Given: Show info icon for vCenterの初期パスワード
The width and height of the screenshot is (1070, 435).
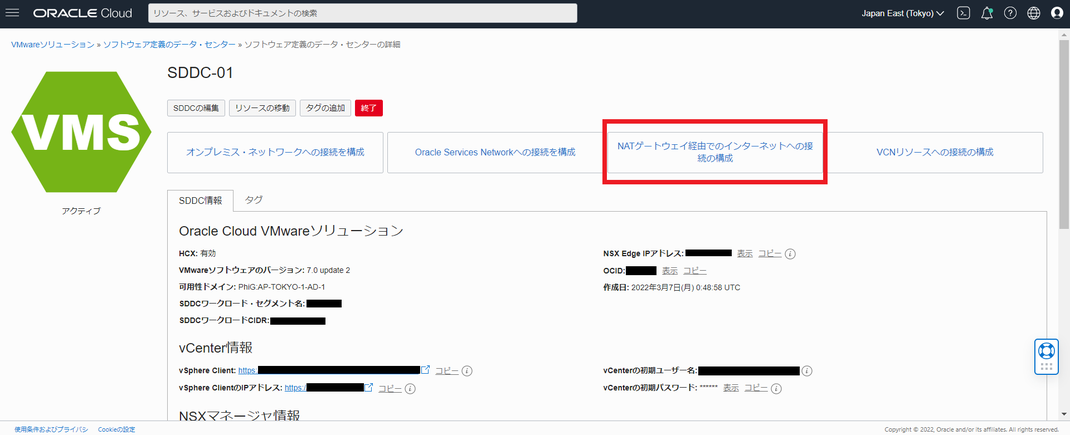Looking at the screenshot, I should coord(776,388).
